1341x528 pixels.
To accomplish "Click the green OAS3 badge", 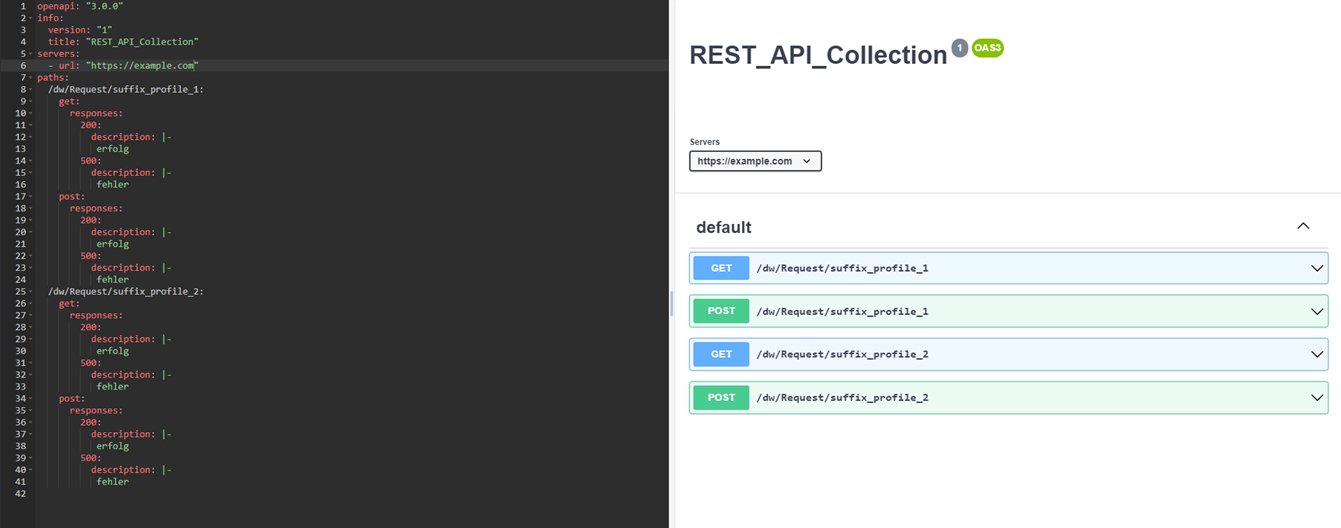I will [x=987, y=48].
